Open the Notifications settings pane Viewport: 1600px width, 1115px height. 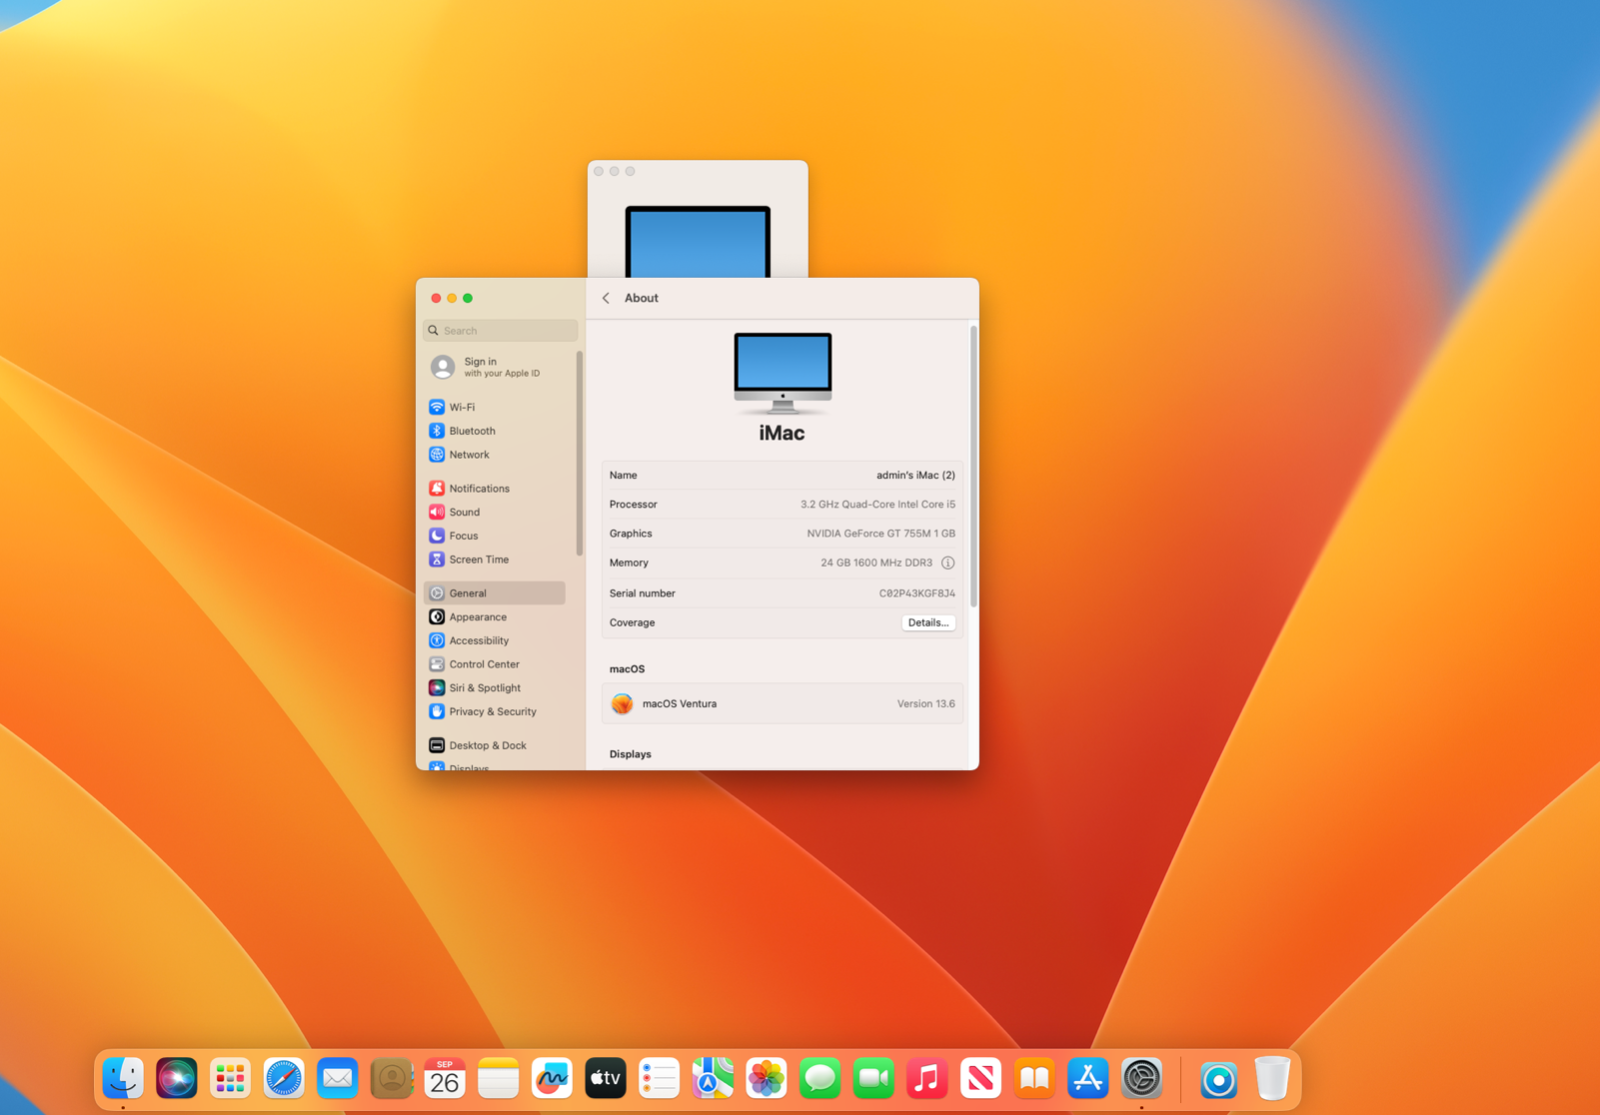[494, 488]
